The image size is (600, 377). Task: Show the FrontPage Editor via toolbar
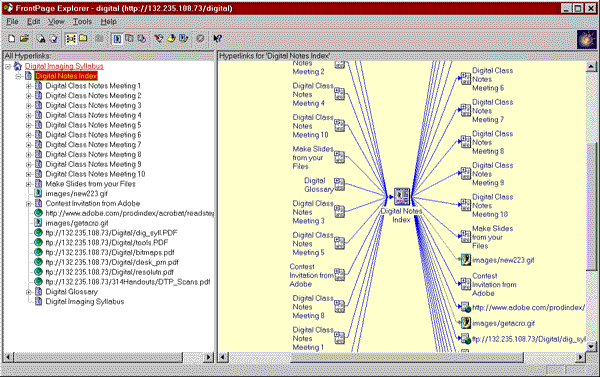[158, 39]
